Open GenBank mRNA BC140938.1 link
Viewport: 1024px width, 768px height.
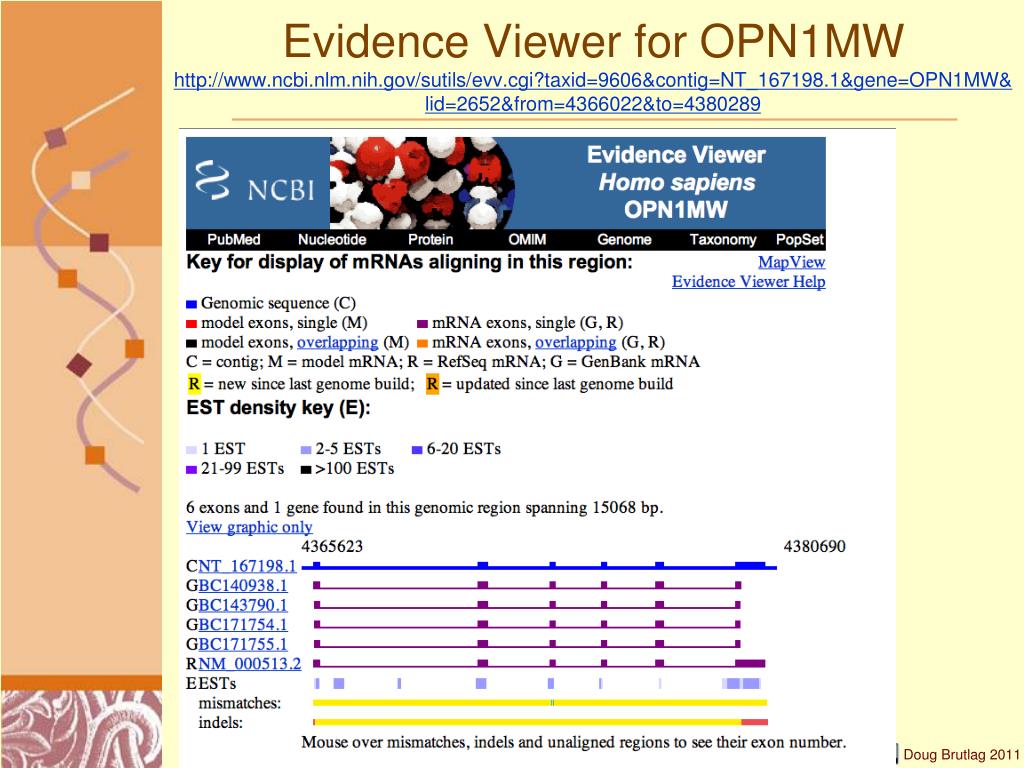click(242, 586)
